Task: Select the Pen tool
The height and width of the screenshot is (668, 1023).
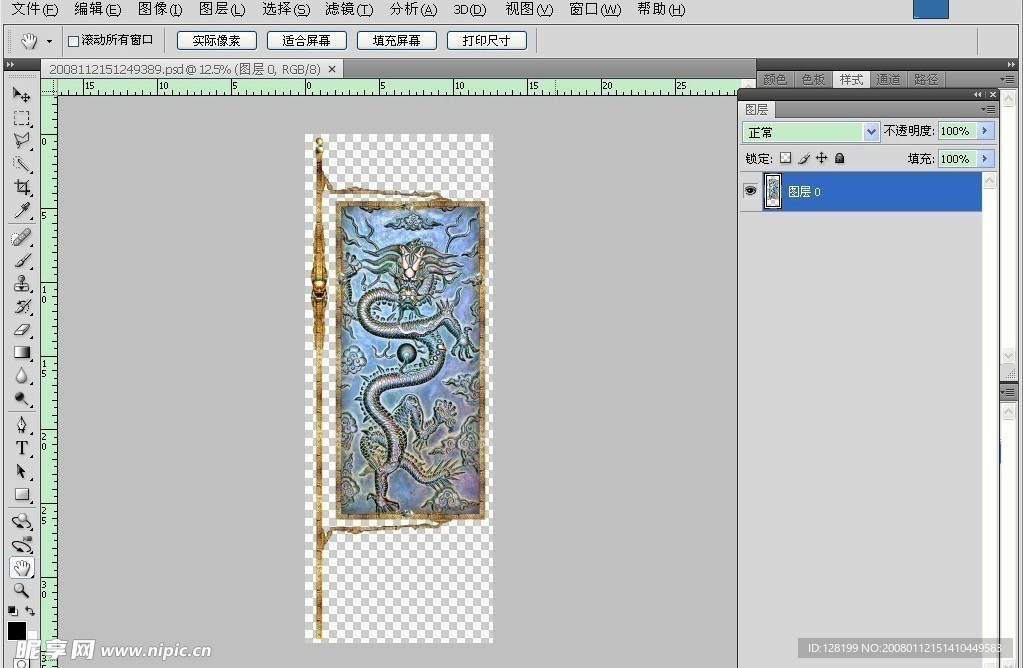Action: point(22,425)
